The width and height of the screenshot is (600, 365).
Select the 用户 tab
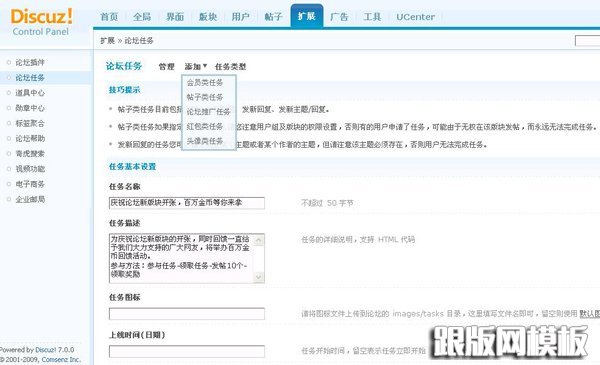tap(240, 17)
